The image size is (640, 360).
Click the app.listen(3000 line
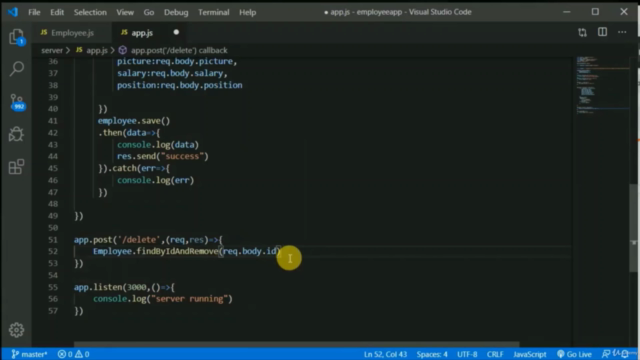click(124, 287)
